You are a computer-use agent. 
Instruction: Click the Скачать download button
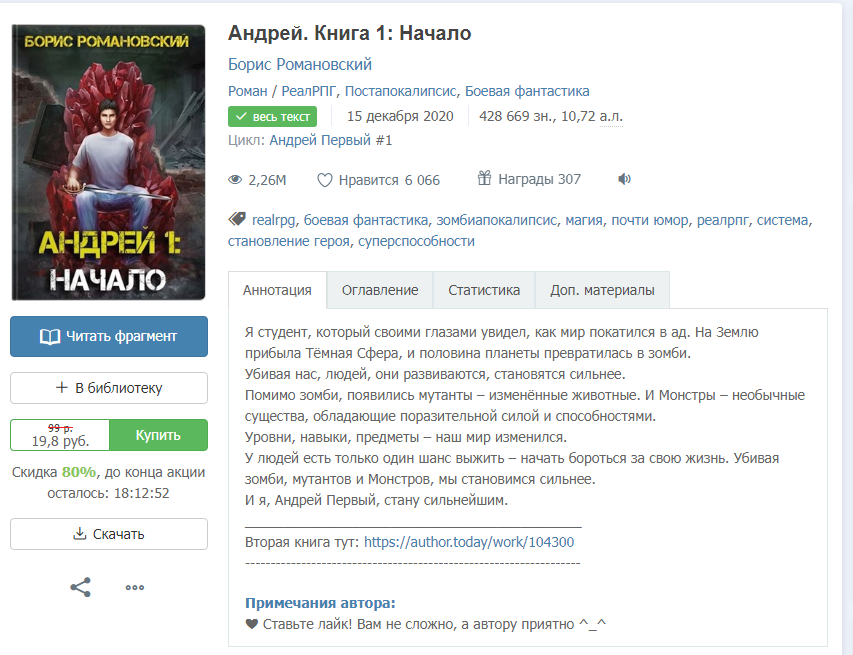pos(109,534)
